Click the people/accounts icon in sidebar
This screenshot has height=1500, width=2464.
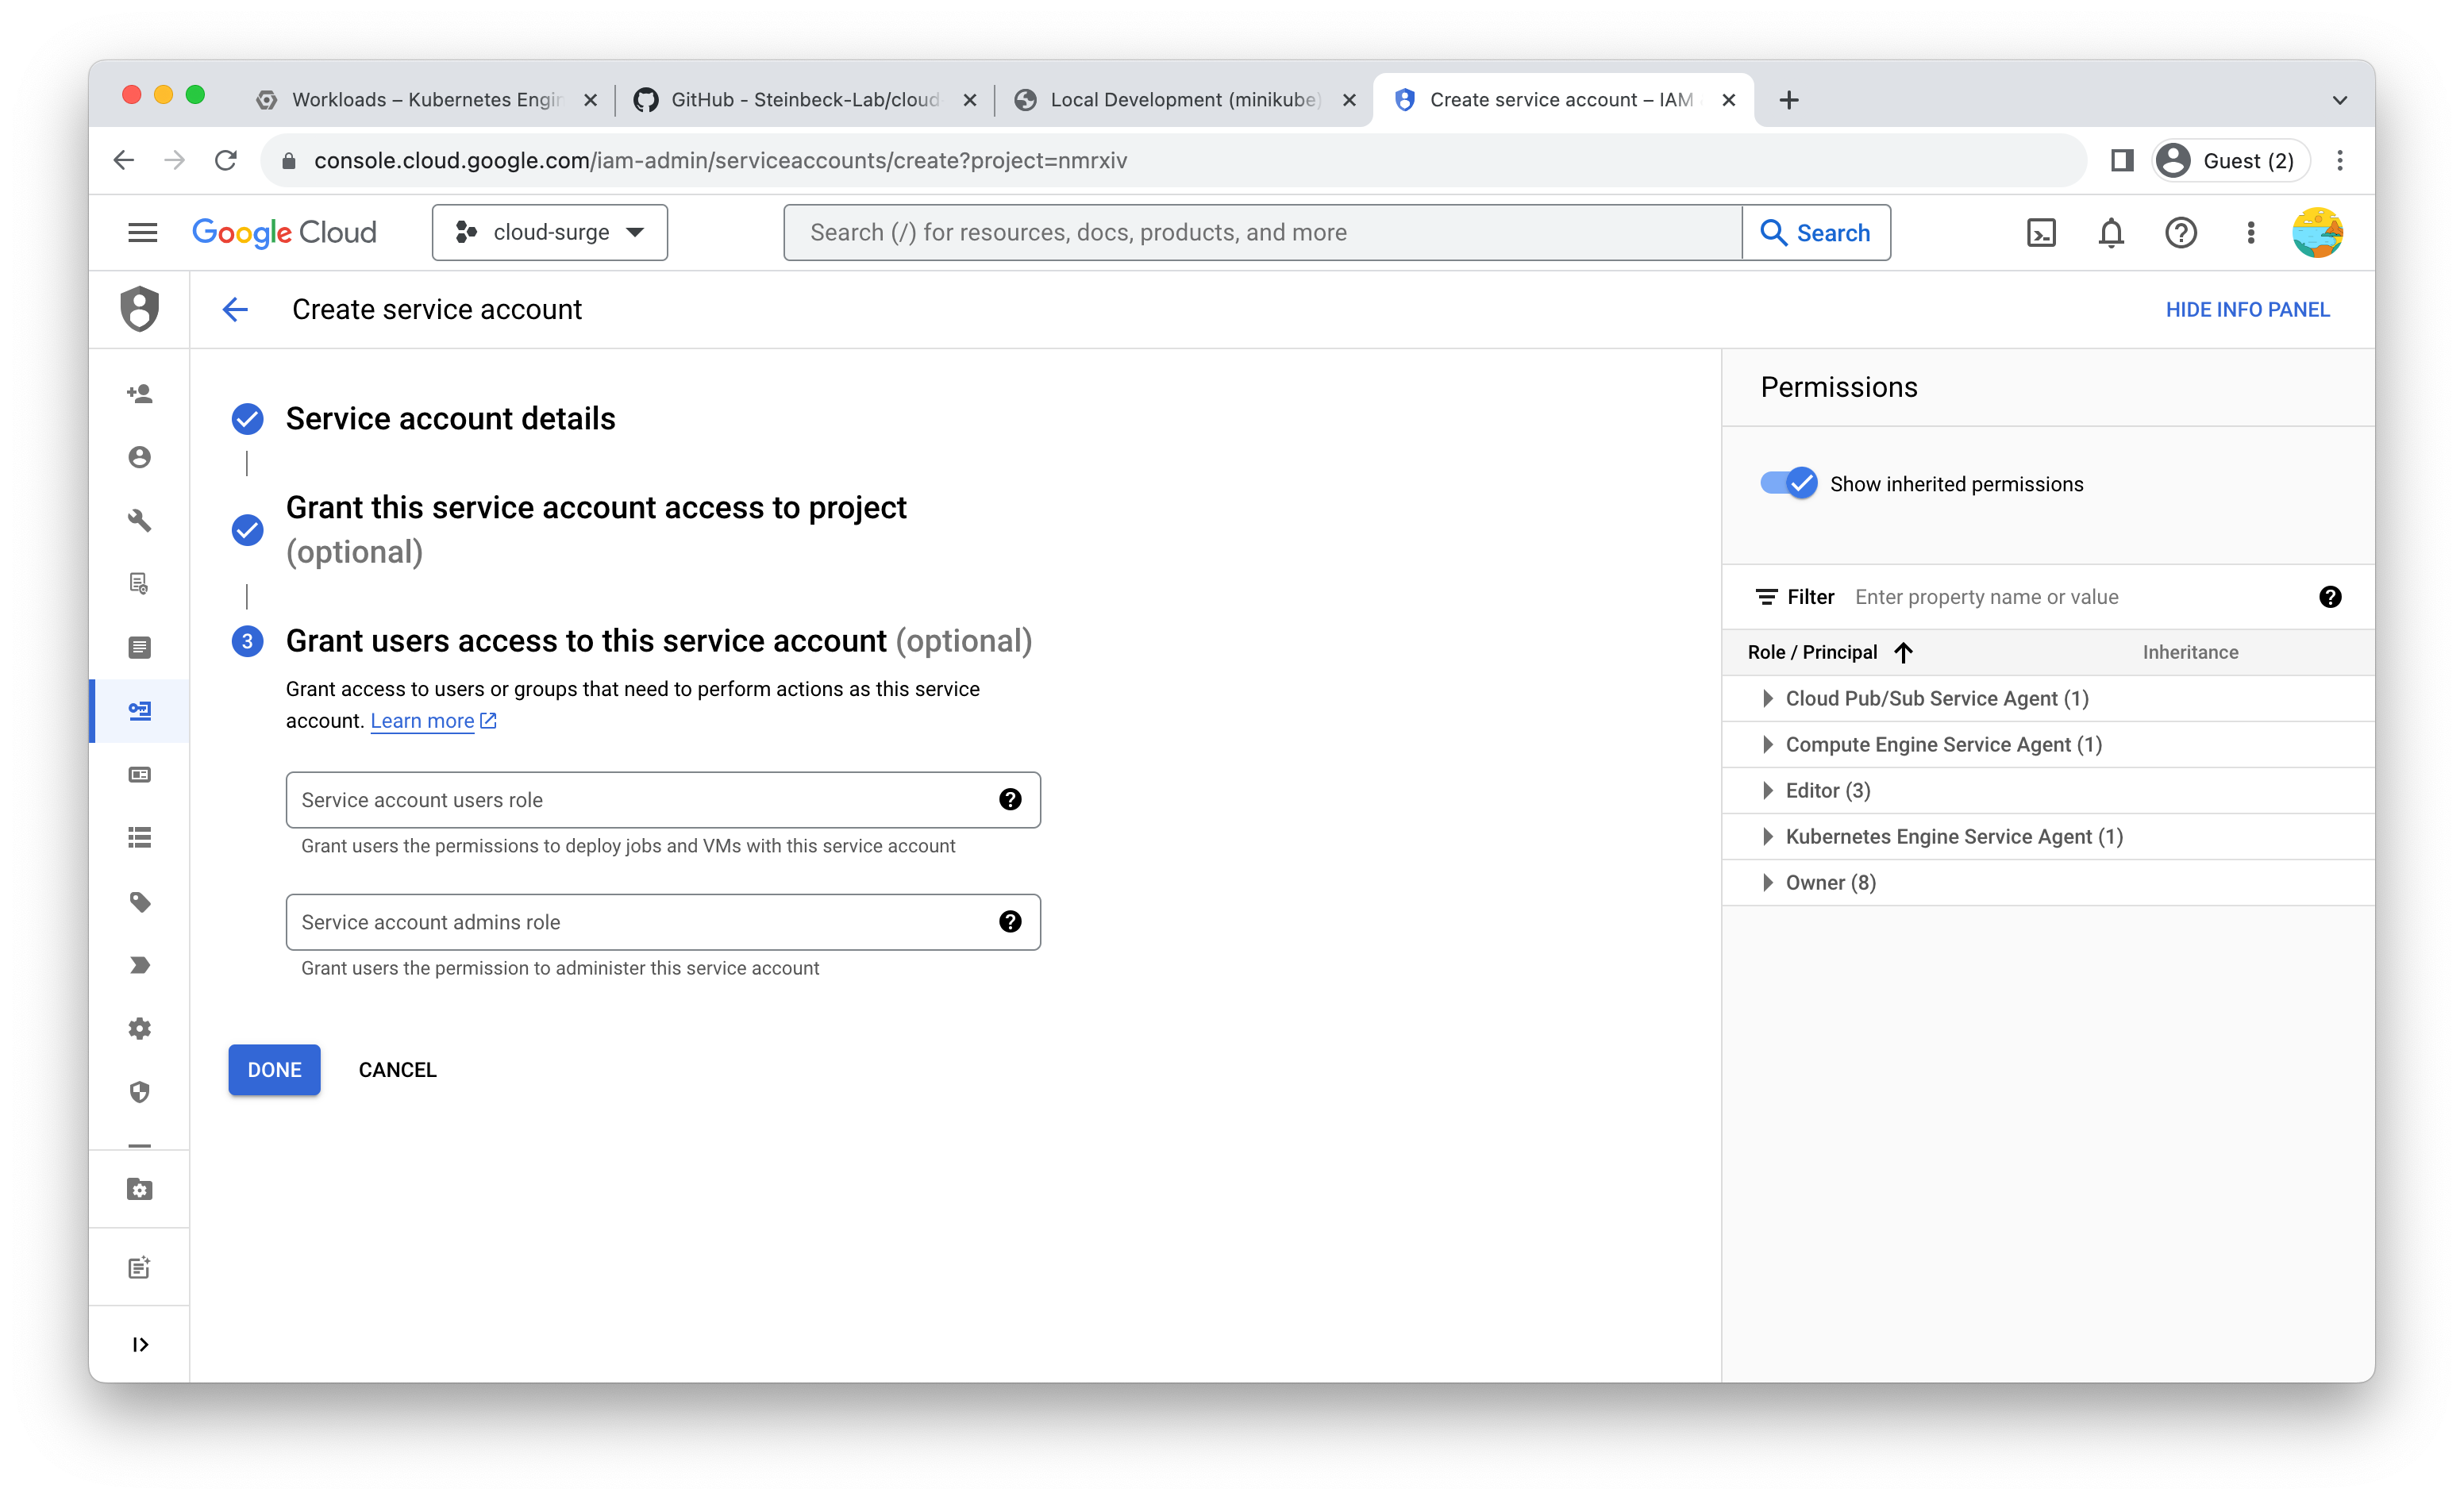coord(141,456)
